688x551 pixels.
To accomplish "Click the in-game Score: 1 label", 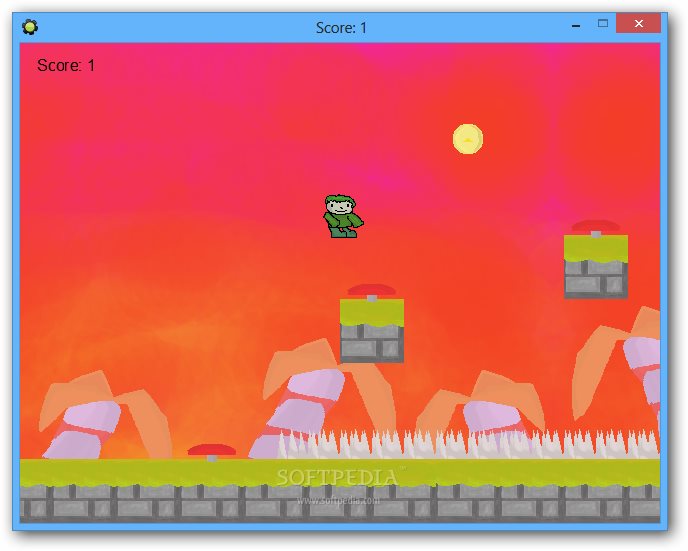I will [66, 65].
